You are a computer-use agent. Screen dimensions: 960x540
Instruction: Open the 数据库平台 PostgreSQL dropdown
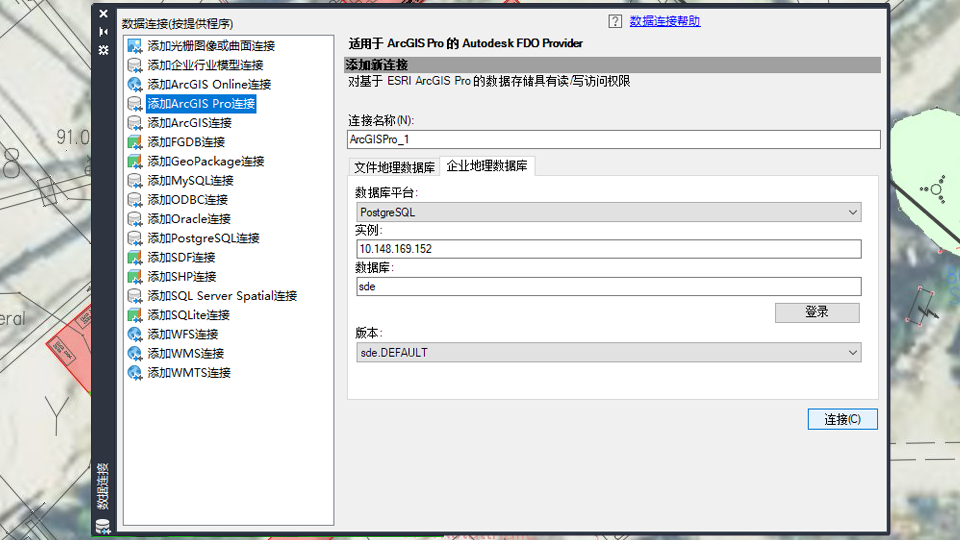[x=609, y=212]
